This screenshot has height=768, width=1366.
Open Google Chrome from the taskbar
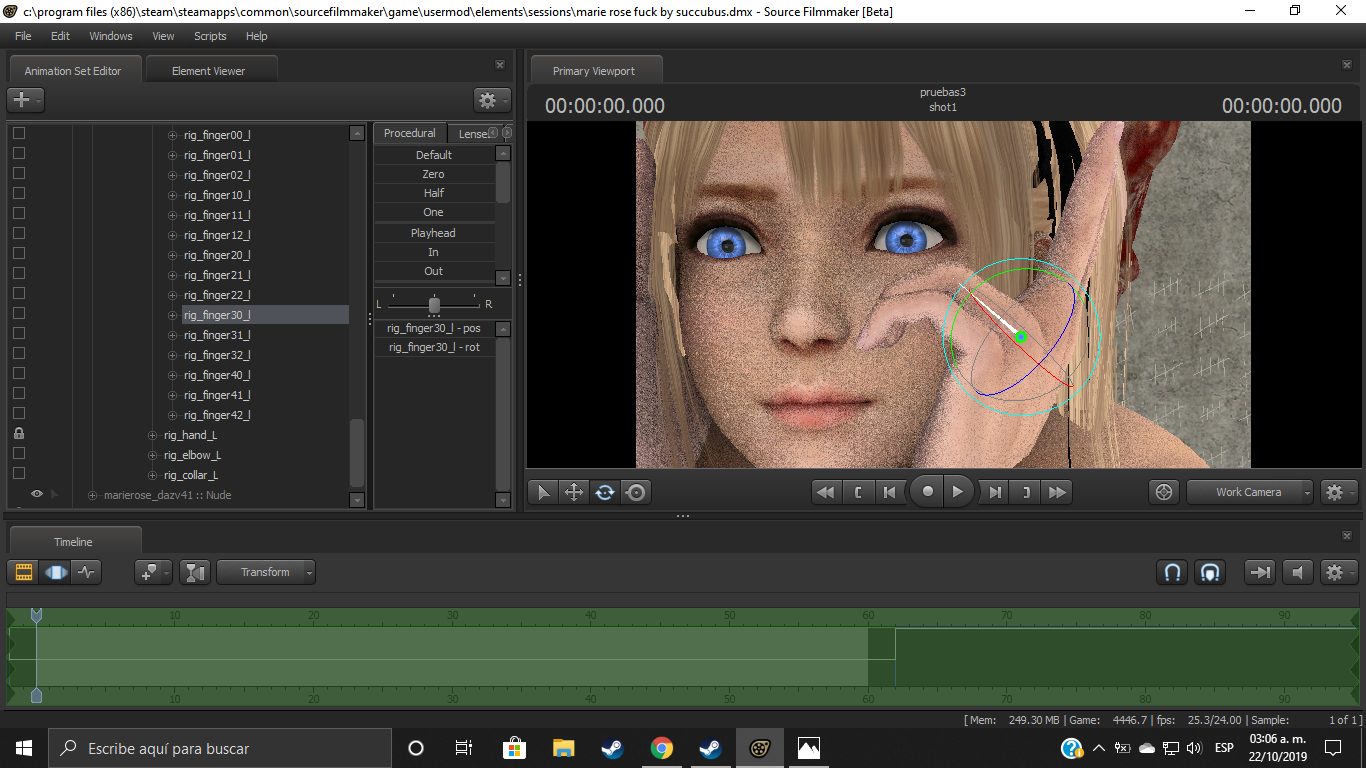[x=661, y=748]
